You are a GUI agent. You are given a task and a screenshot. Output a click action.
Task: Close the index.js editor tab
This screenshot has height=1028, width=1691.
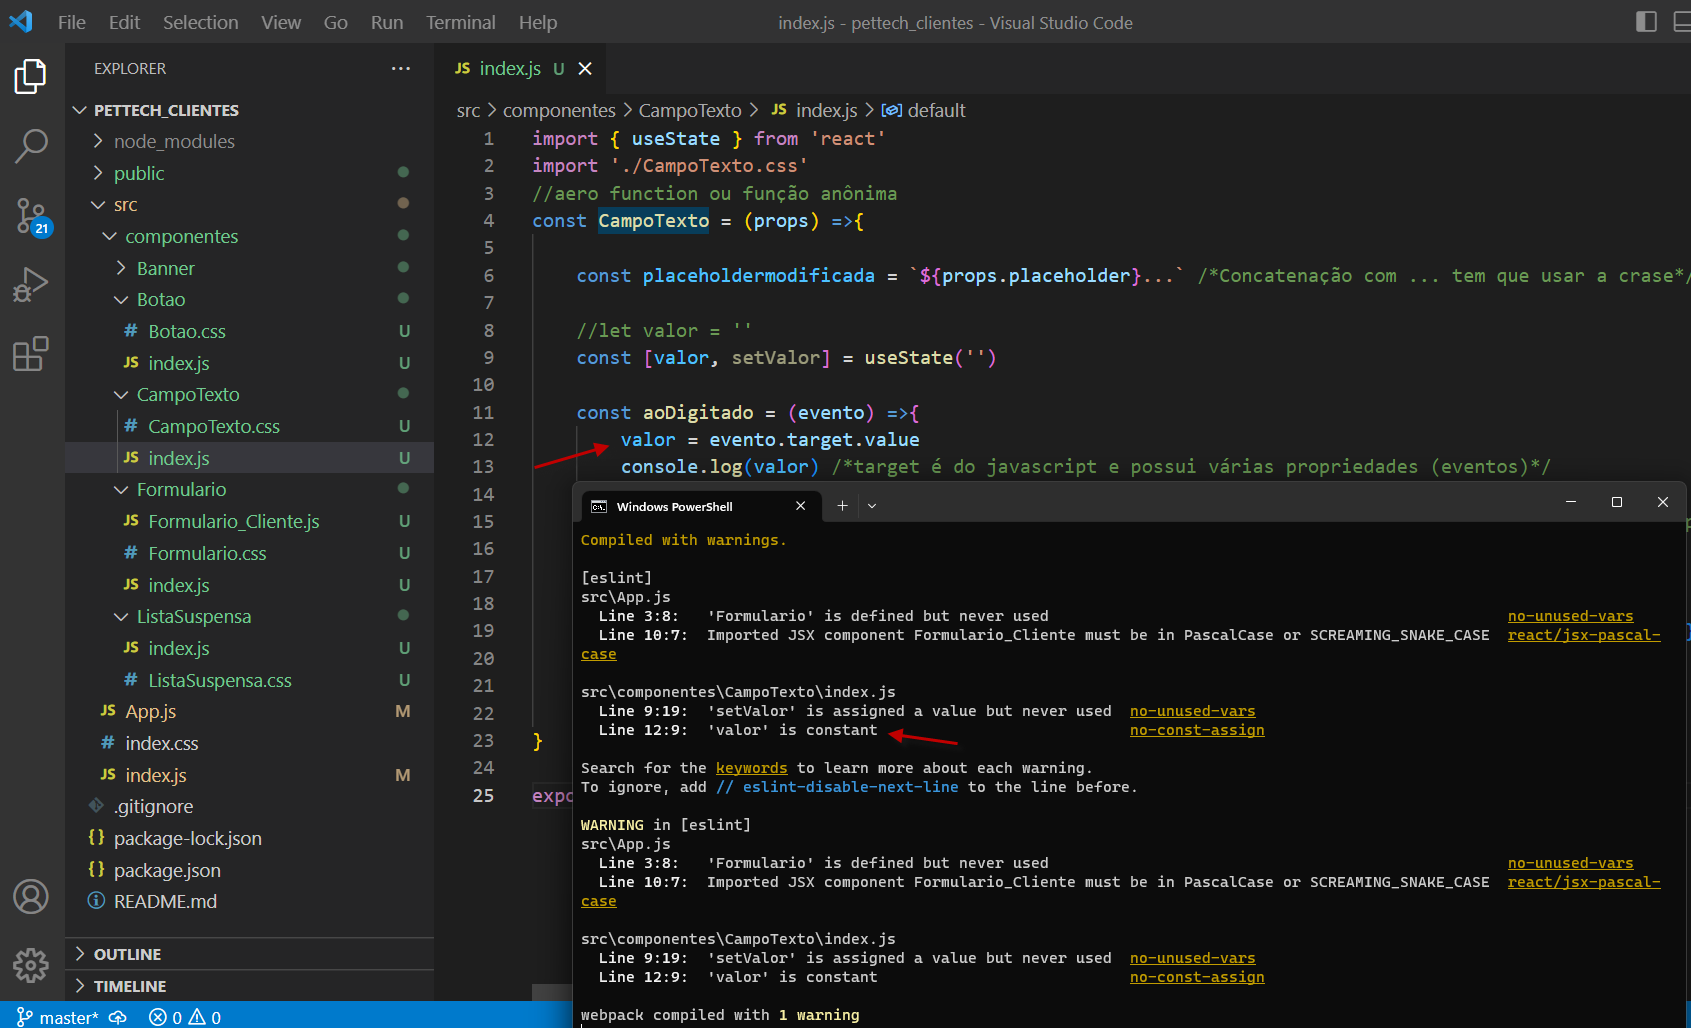coord(585,68)
